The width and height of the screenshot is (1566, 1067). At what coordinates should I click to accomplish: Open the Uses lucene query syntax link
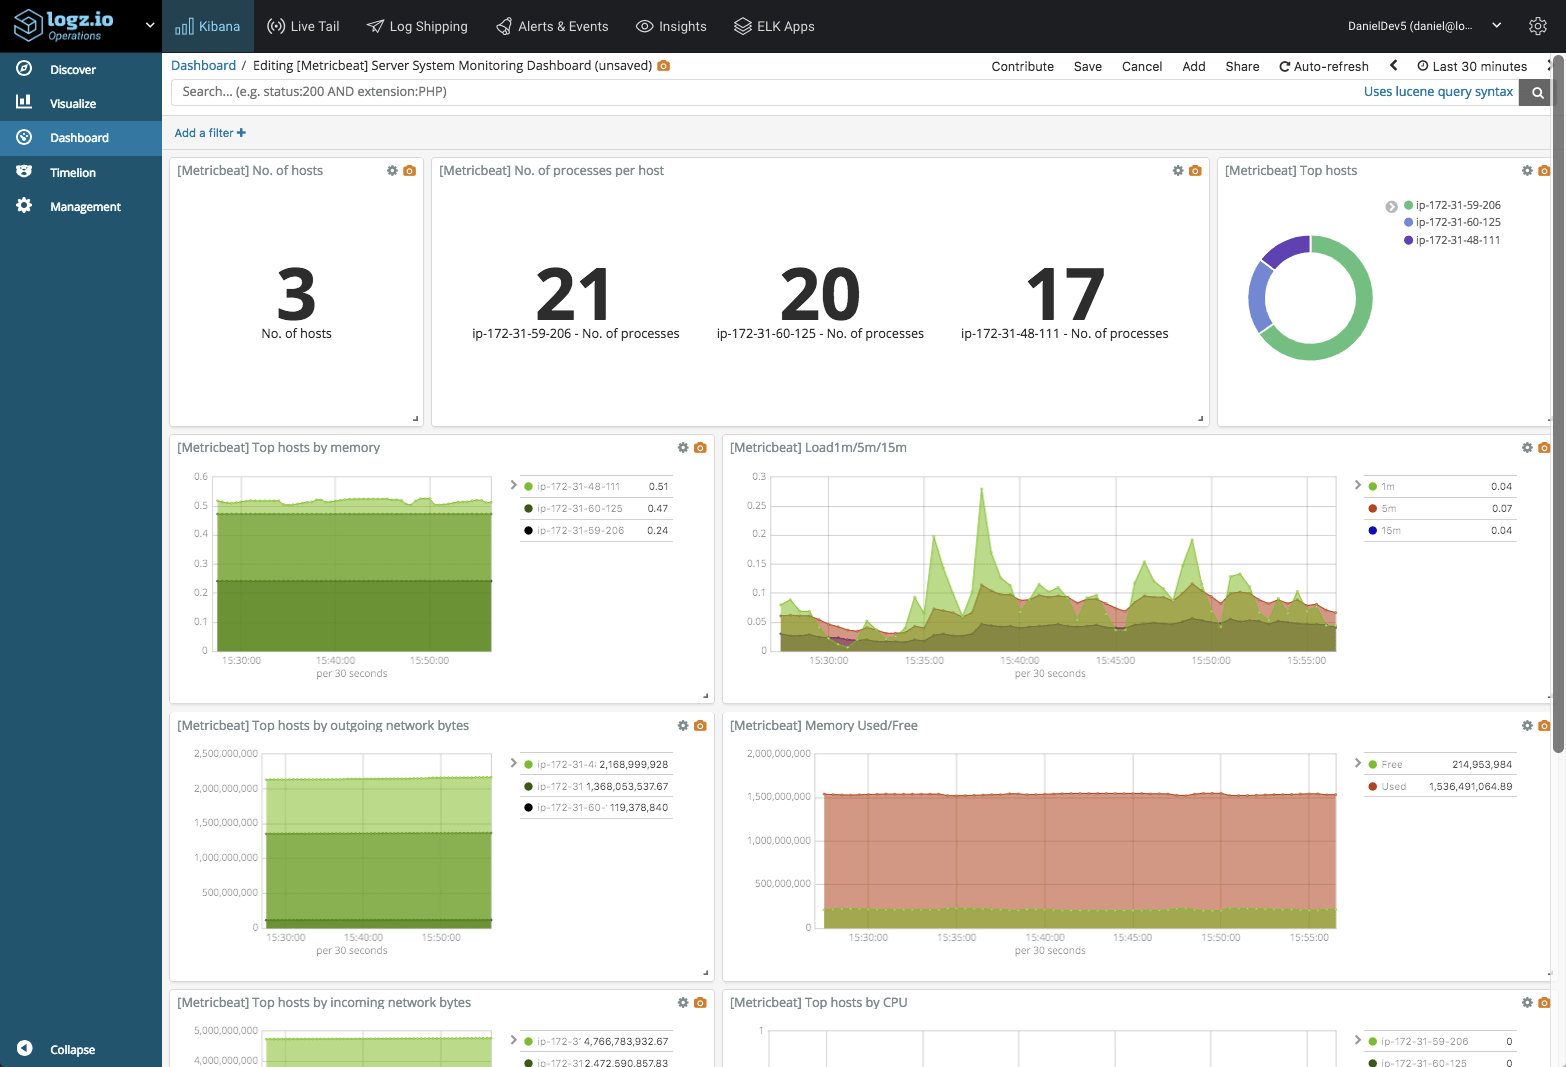tap(1438, 91)
